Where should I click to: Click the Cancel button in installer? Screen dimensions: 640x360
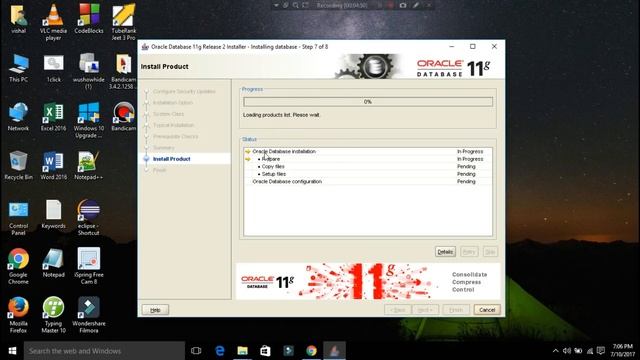point(487,310)
